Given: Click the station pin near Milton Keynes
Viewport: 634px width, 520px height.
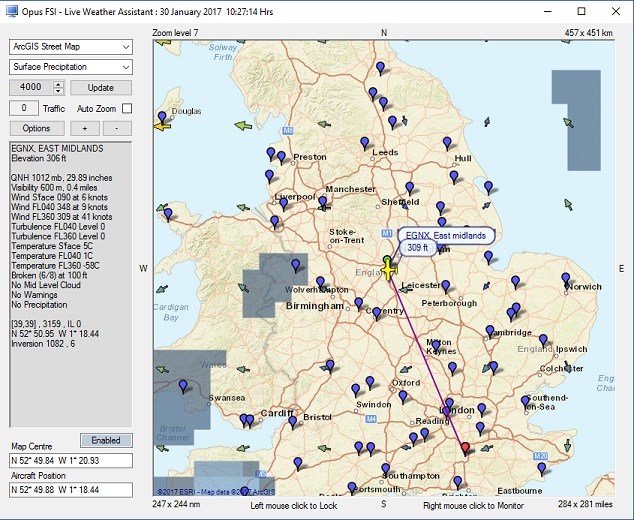Looking at the screenshot, I should pos(435,345).
